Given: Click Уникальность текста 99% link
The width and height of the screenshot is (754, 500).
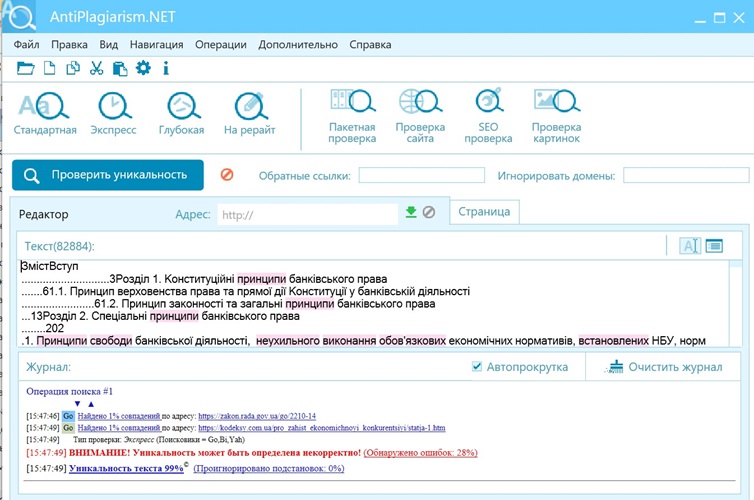Looking at the screenshot, I should tap(126, 468).
